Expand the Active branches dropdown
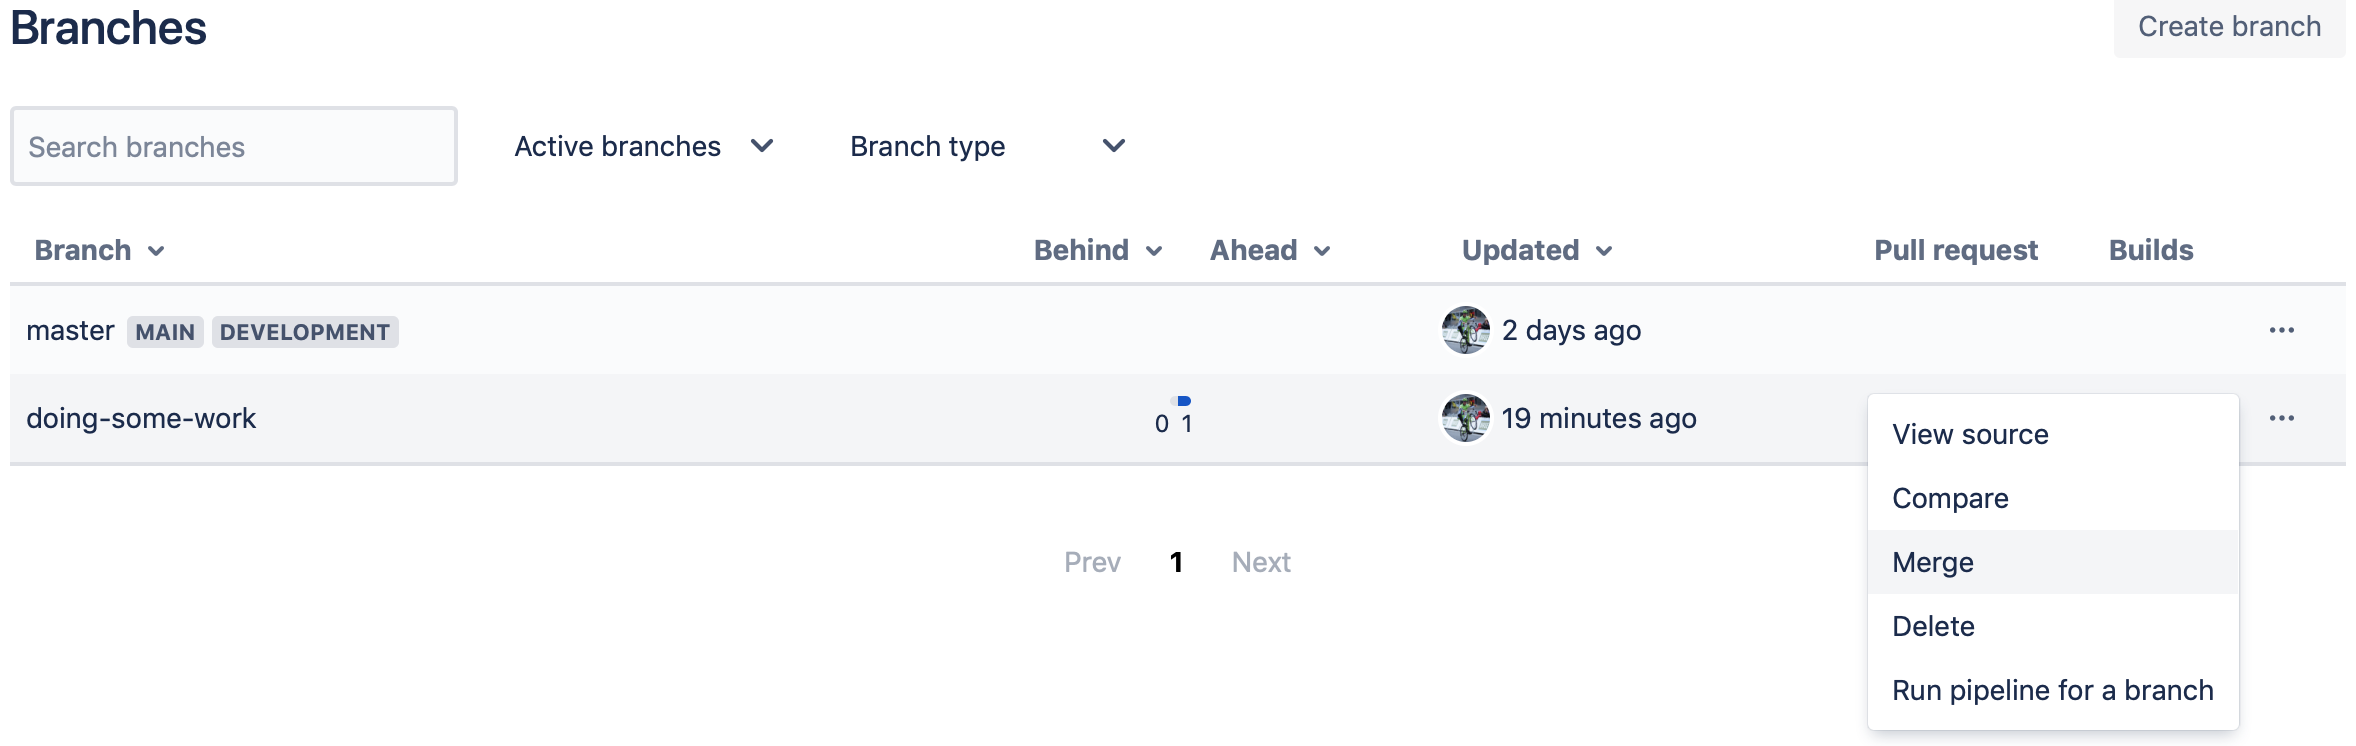This screenshot has height=746, width=2356. [645, 146]
